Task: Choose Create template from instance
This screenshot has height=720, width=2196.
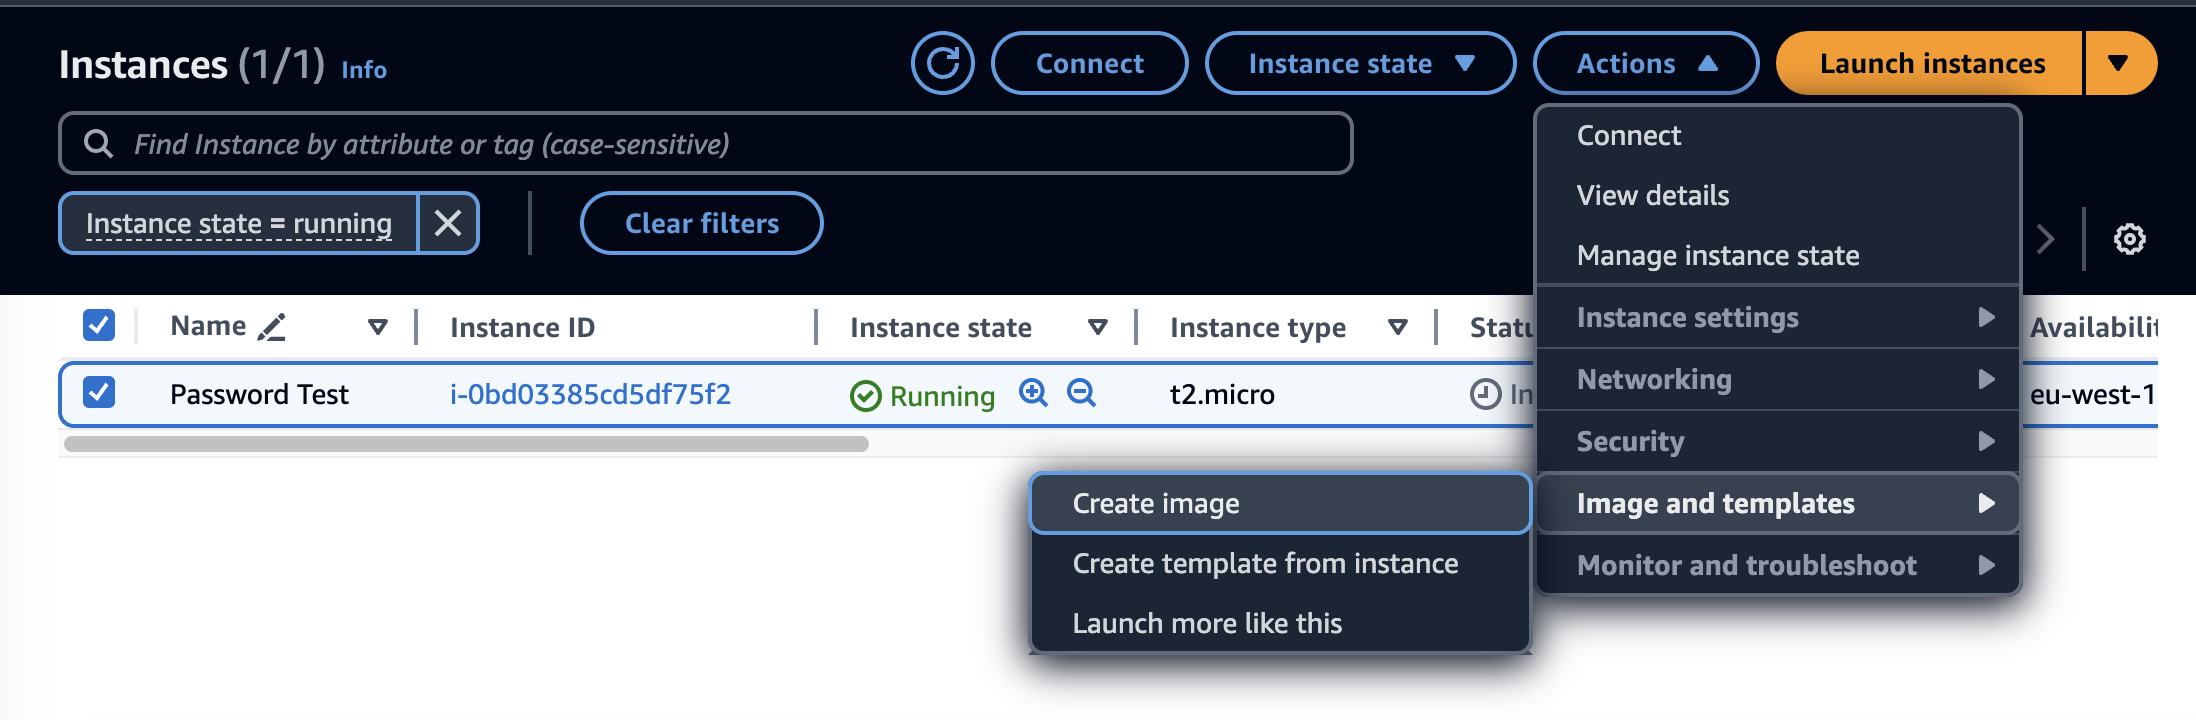Action: [x=1265, y=564]
